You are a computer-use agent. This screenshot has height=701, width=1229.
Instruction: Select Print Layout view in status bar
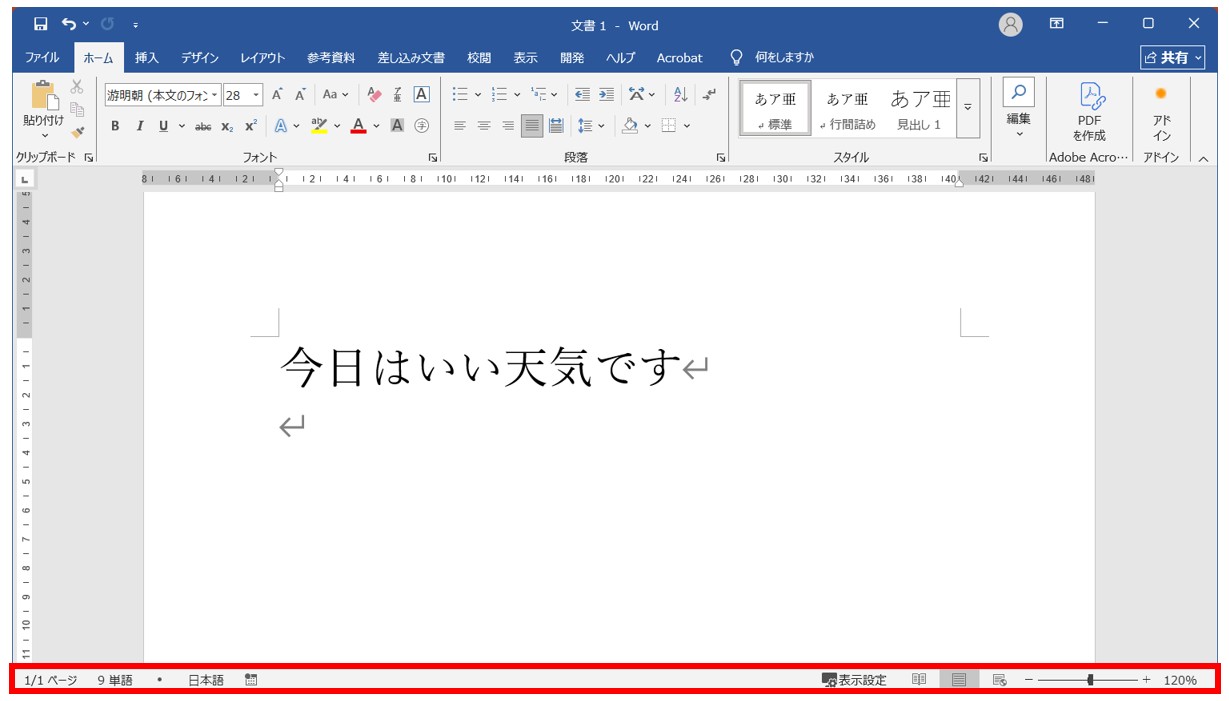[x=959, y=680]
